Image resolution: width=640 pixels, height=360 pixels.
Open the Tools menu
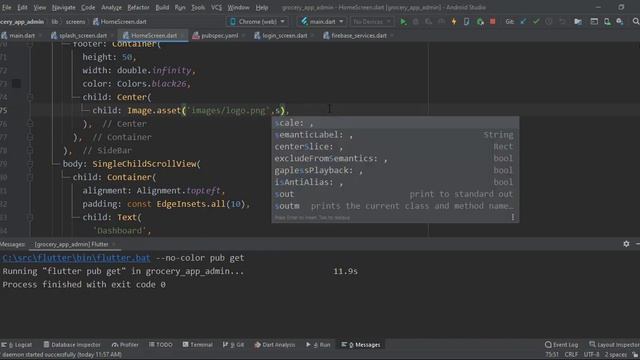pos(198,7)
